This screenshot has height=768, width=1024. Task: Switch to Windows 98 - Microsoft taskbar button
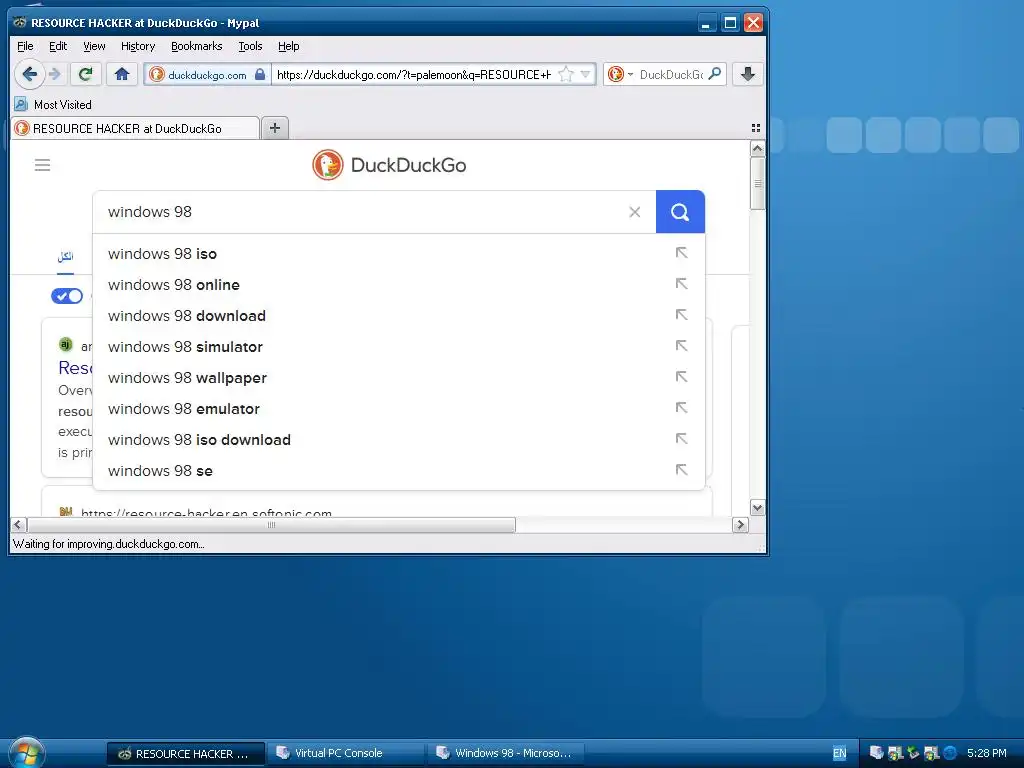coord(506,753)
